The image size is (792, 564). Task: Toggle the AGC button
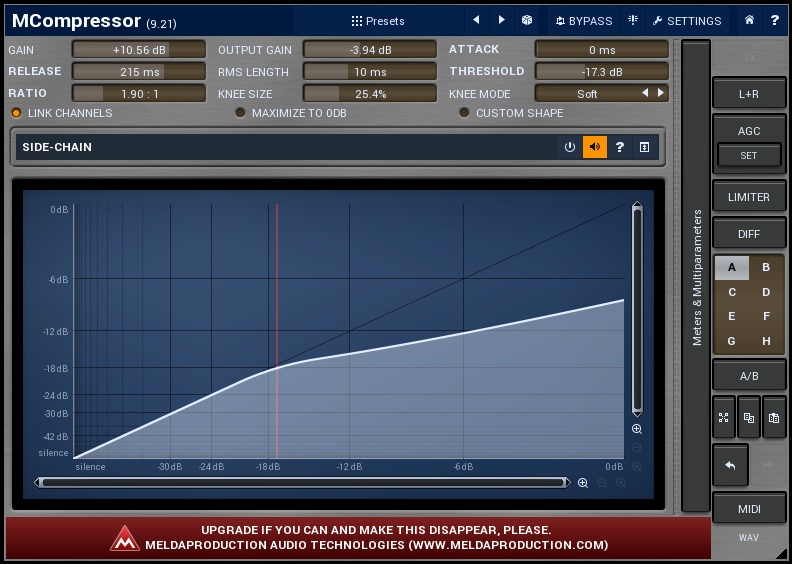pyautogui.click(x=749, y=131)
